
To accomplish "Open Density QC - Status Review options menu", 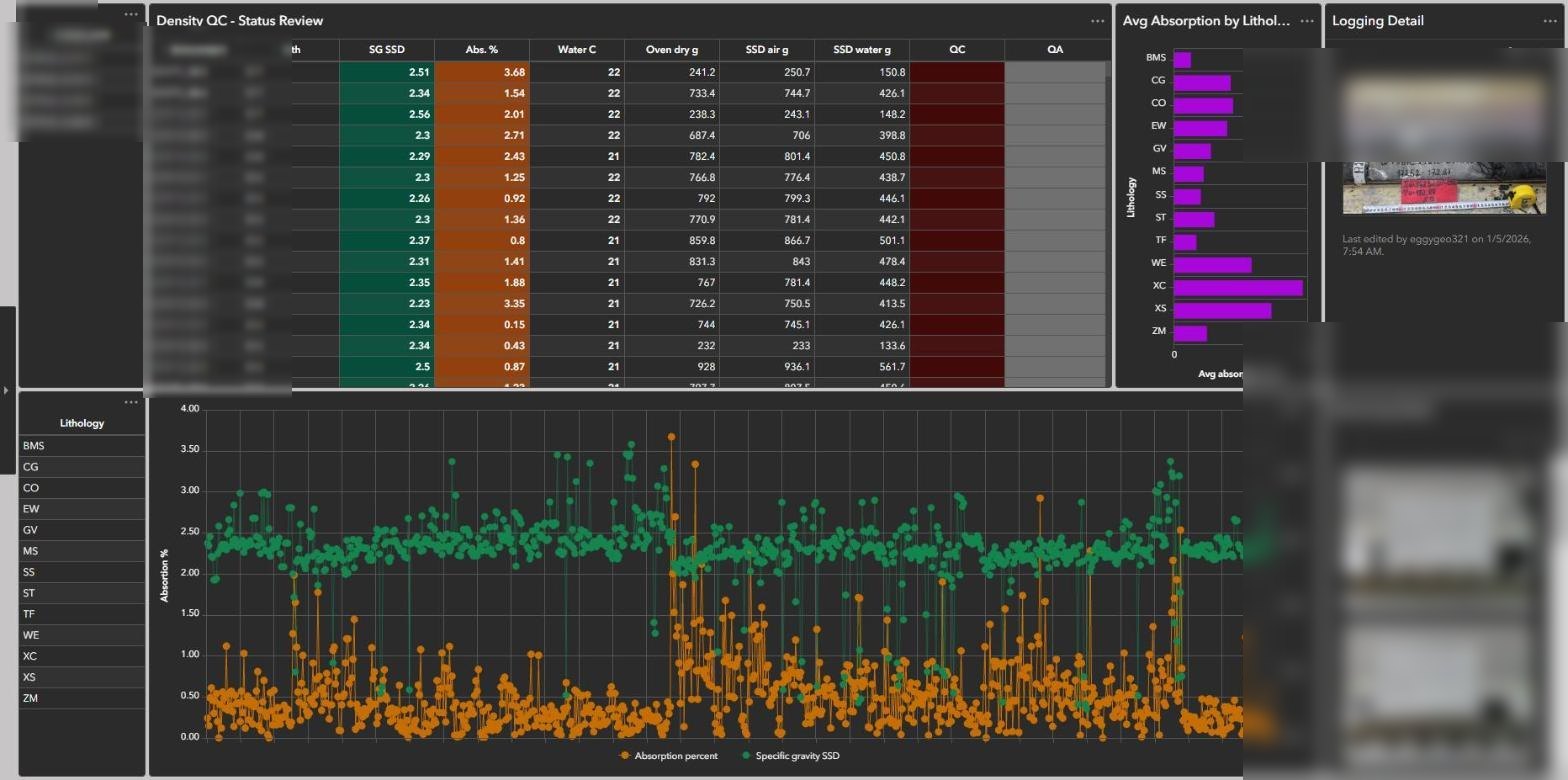I will point(1097,21).
